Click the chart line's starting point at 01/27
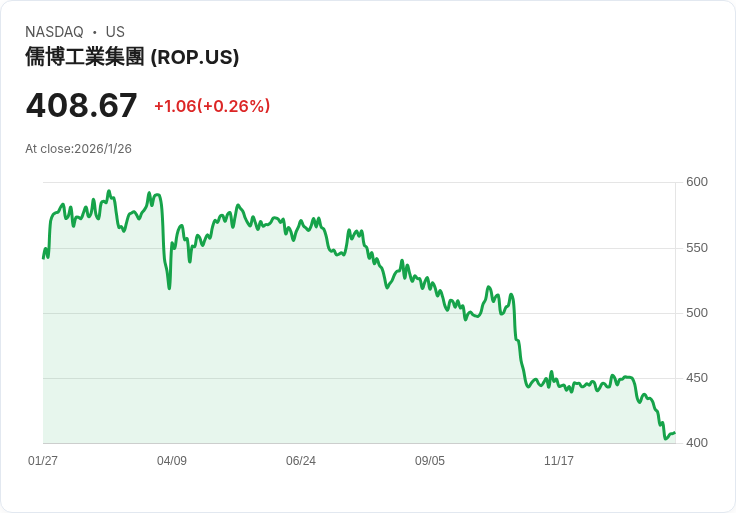This screenshot has height=513, width=736. point(43,258)
